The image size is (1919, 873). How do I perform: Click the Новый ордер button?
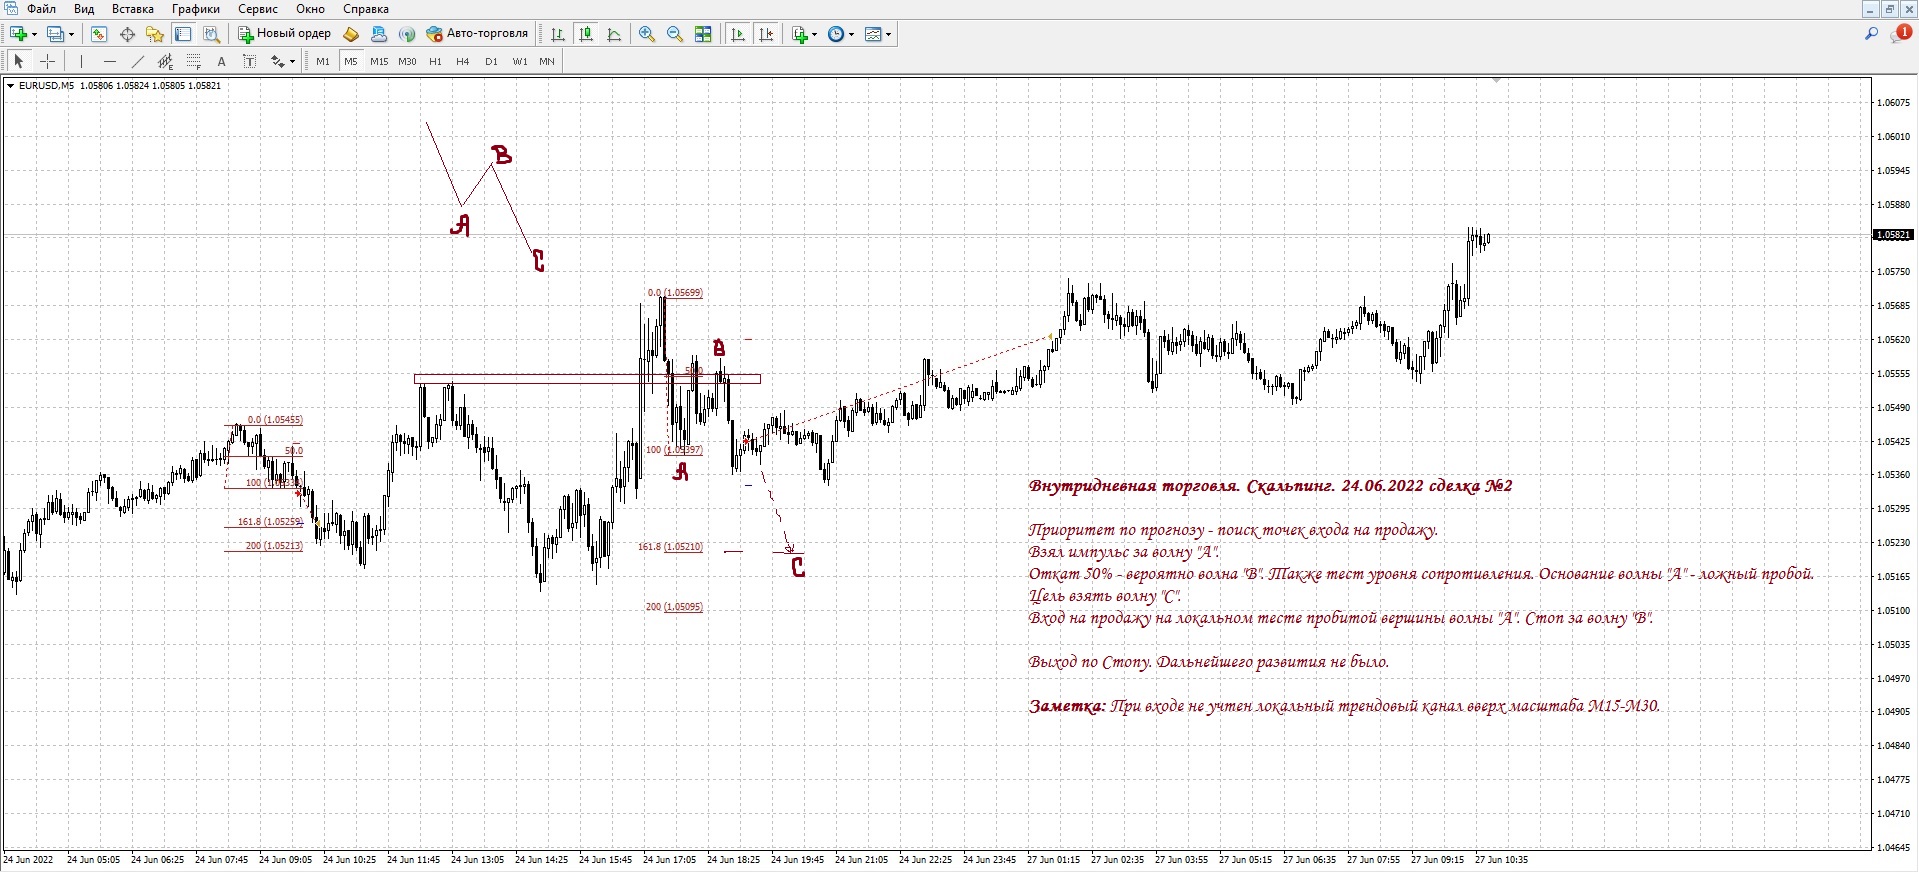[x=284, y=34]
